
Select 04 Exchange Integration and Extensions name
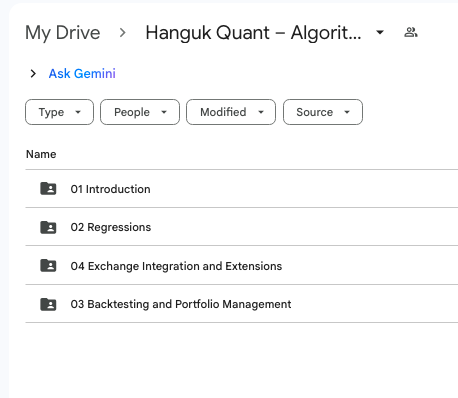(x=176, y=266)
